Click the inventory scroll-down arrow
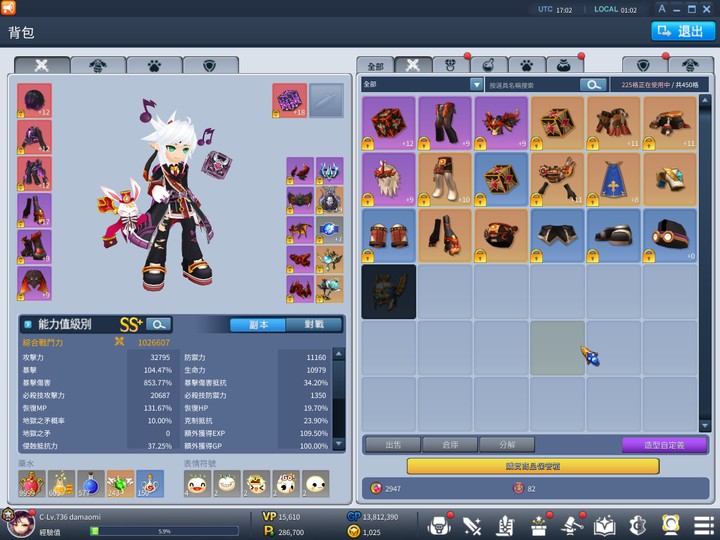The width and height of the screenshot is (720, 540). pos(705,426)
